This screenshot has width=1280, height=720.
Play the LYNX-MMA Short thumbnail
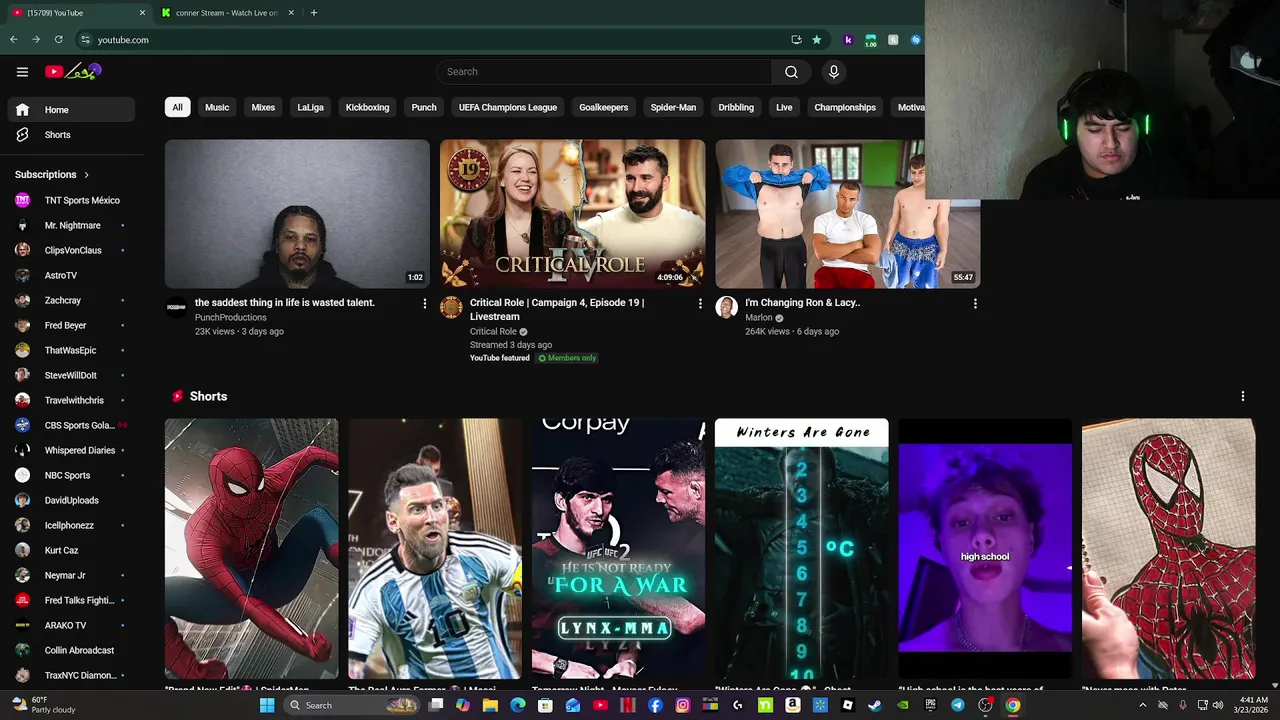(618, 549)
